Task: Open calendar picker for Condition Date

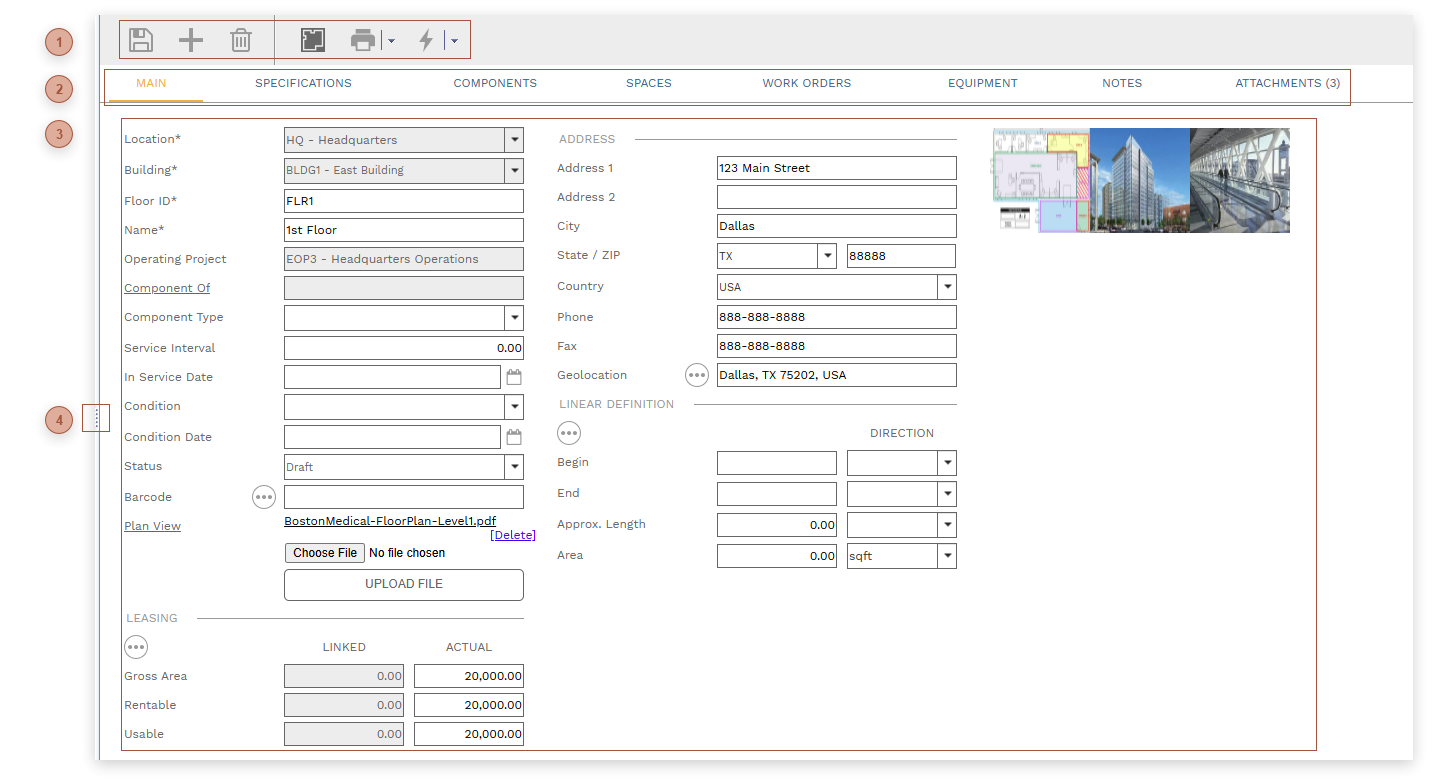Action: click(514, 437)
